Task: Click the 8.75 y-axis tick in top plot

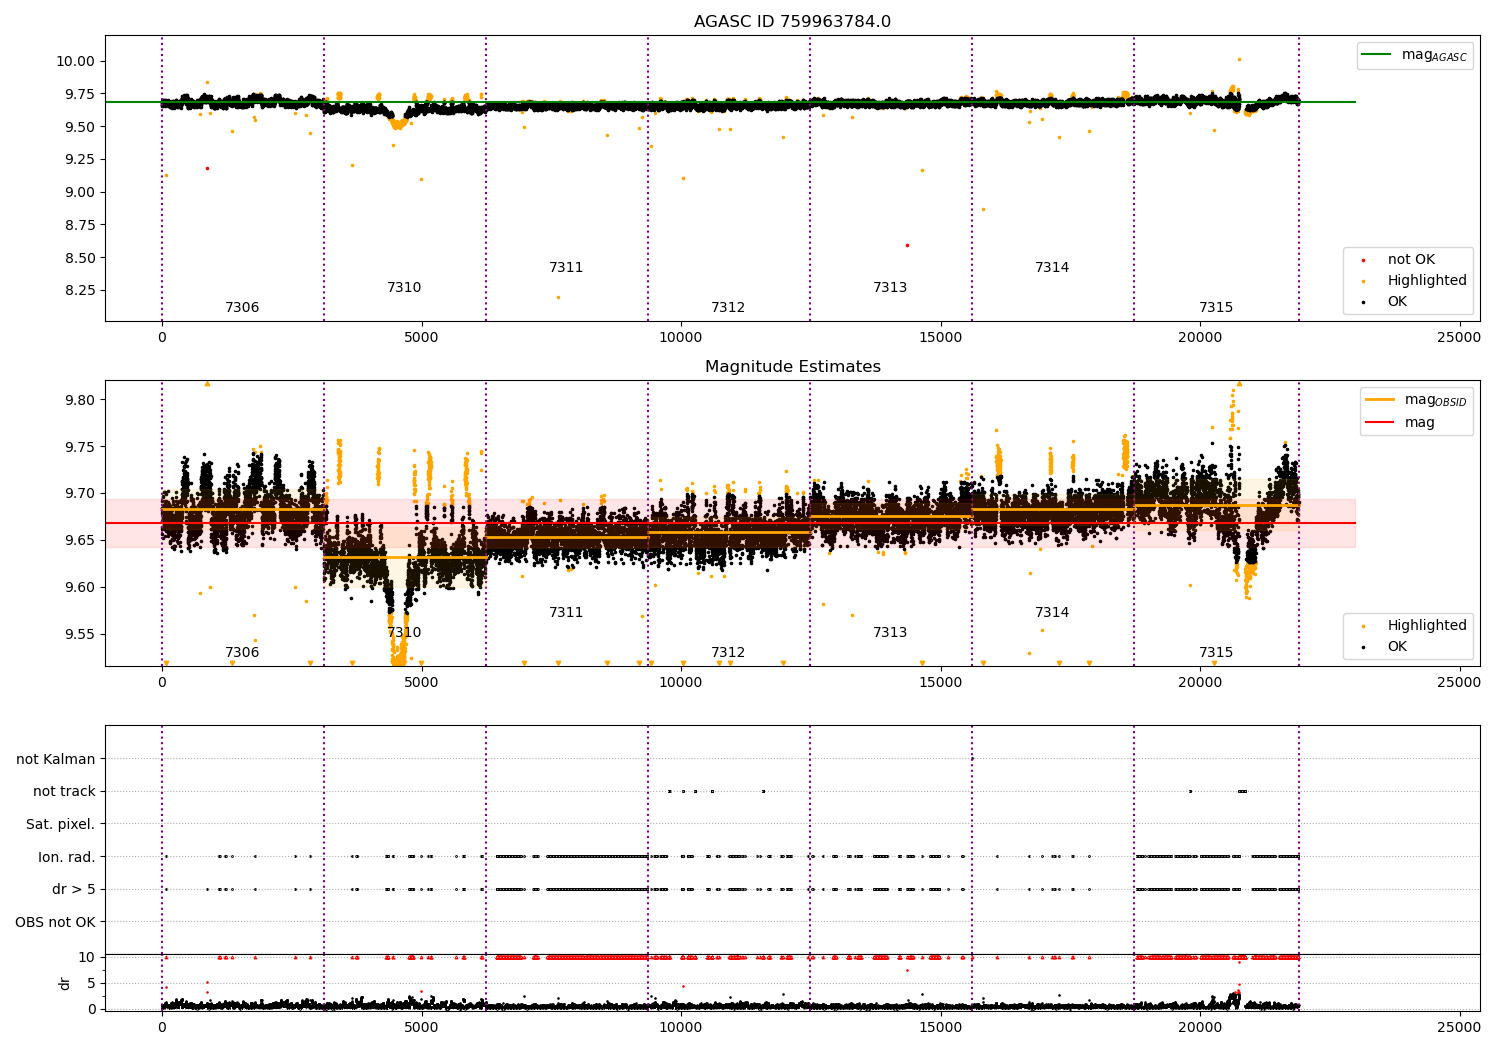Action: (78, 225)
